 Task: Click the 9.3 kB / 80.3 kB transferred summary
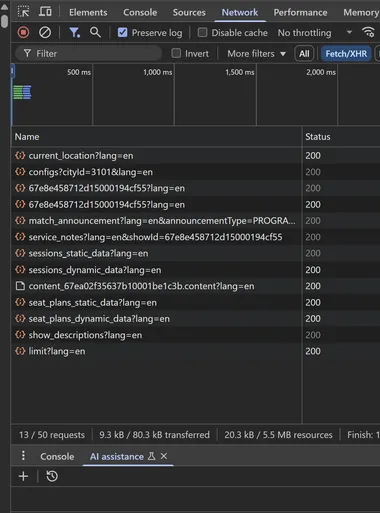[154, 434]
